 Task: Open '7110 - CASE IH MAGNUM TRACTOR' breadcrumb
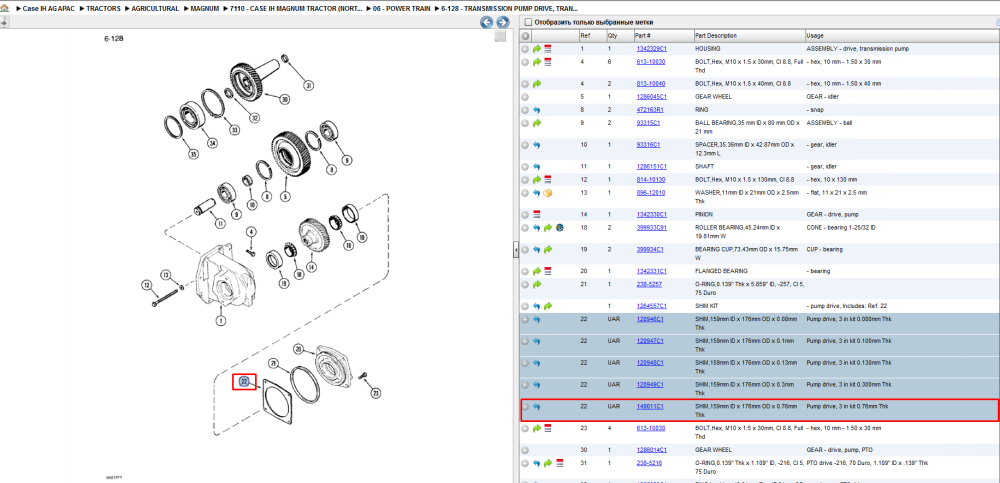(296, 9)
